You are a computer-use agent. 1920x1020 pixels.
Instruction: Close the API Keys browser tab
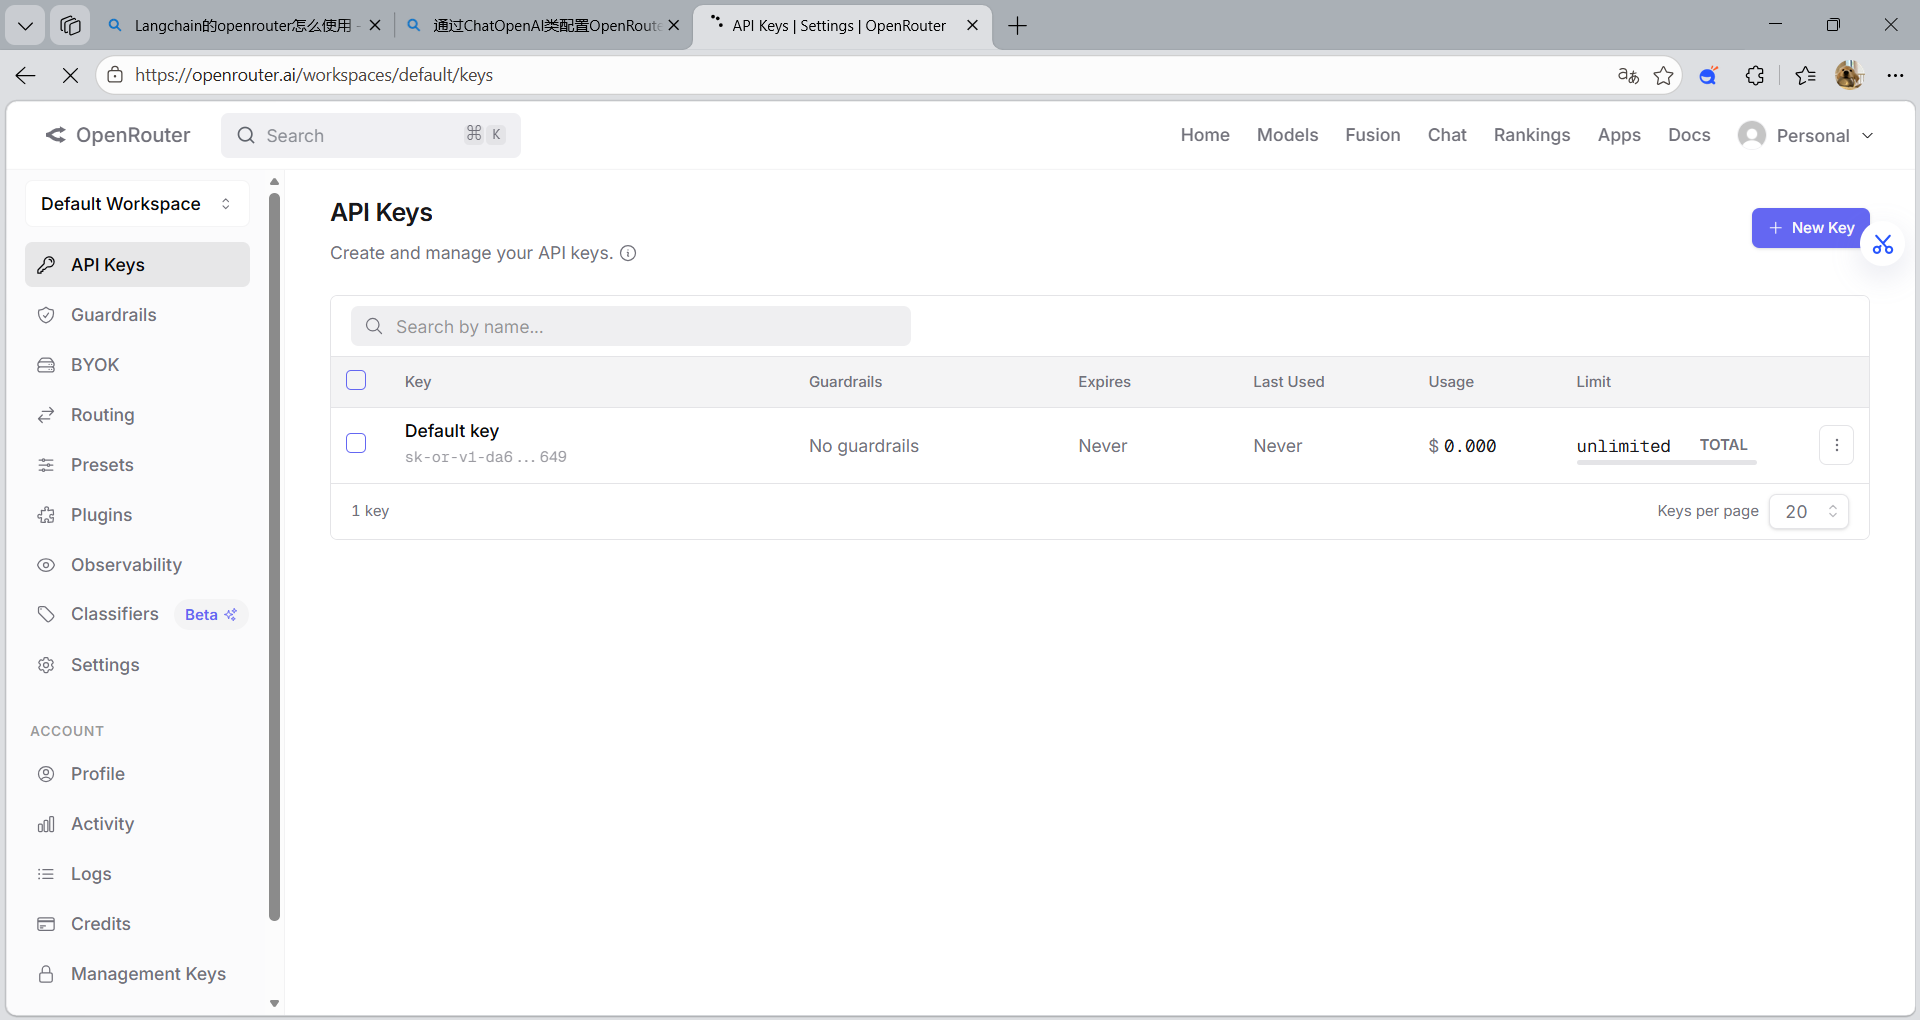(x=972, y=26)
